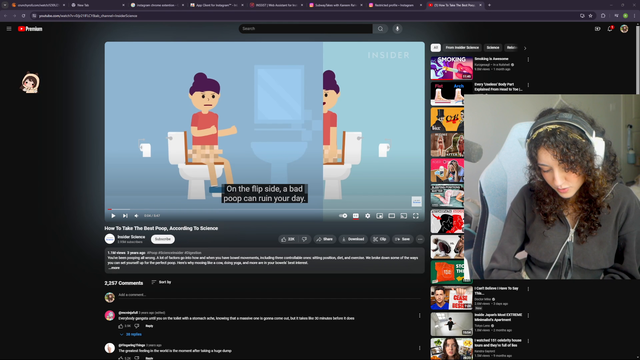Bookmark this page star icon

pyautogui.click(x=591, y=16)
